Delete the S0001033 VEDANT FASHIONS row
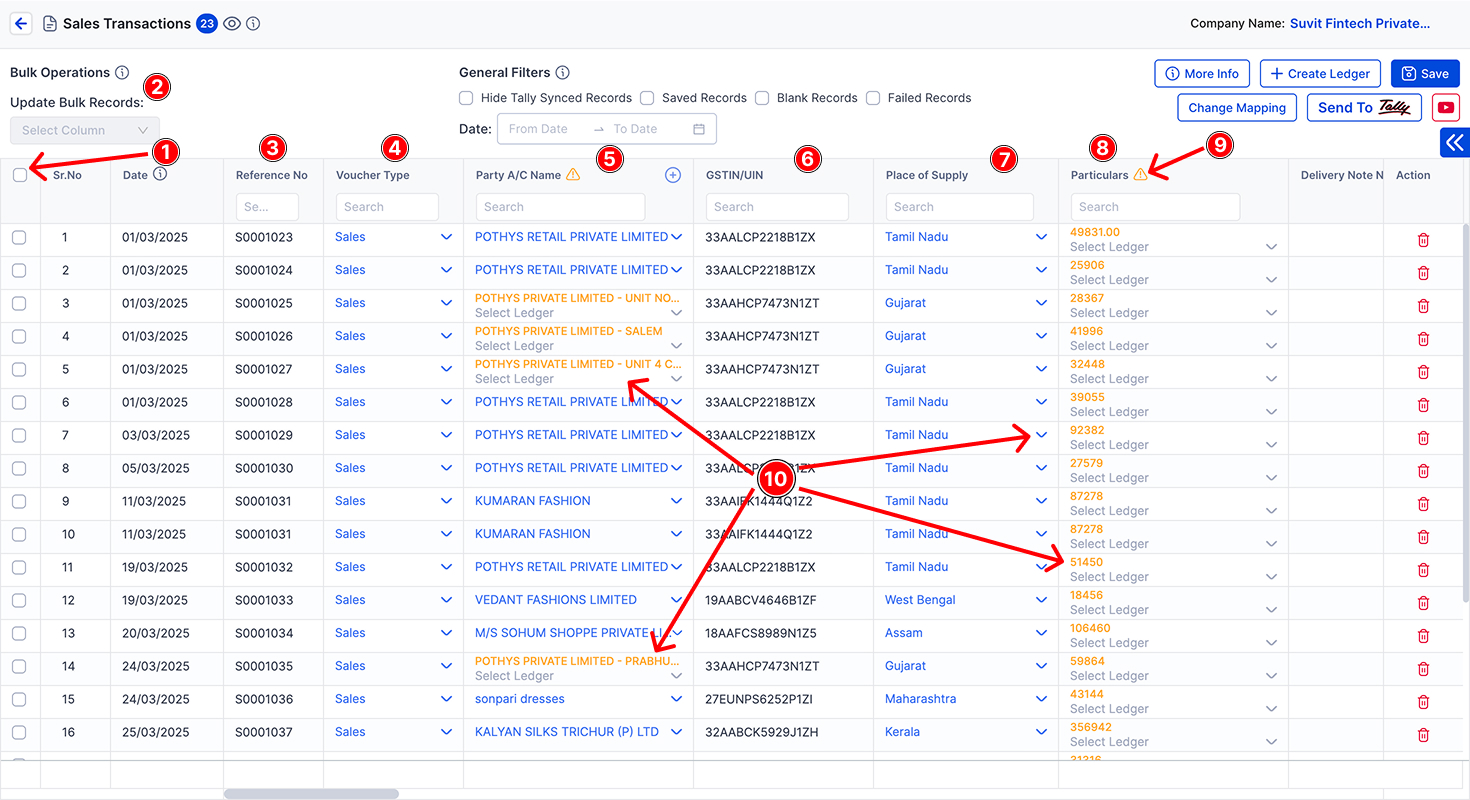This screenshot has height=800, width=1470. [x=1423, y=603]
